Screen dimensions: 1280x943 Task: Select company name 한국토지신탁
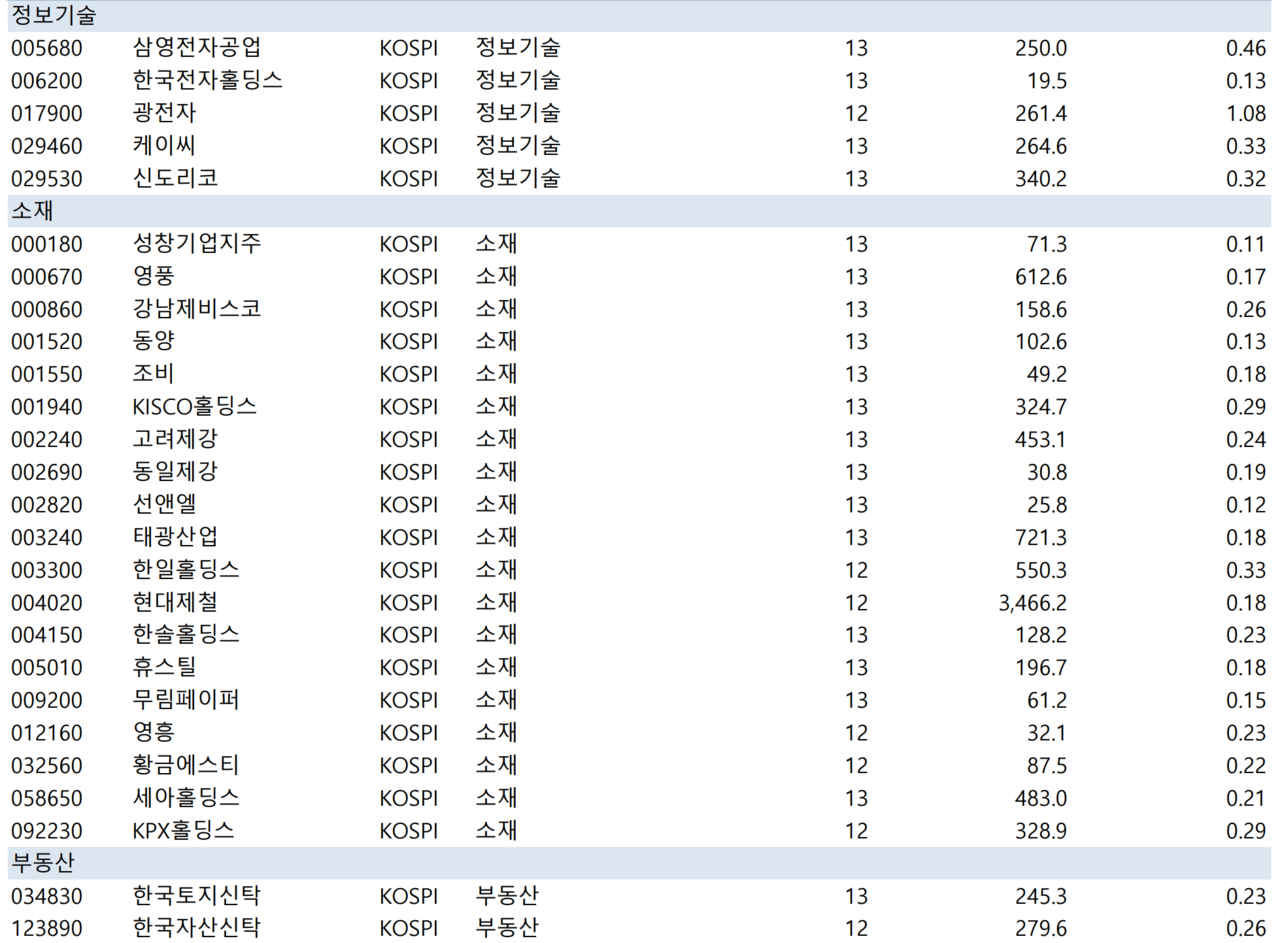(x=197, y=896)
